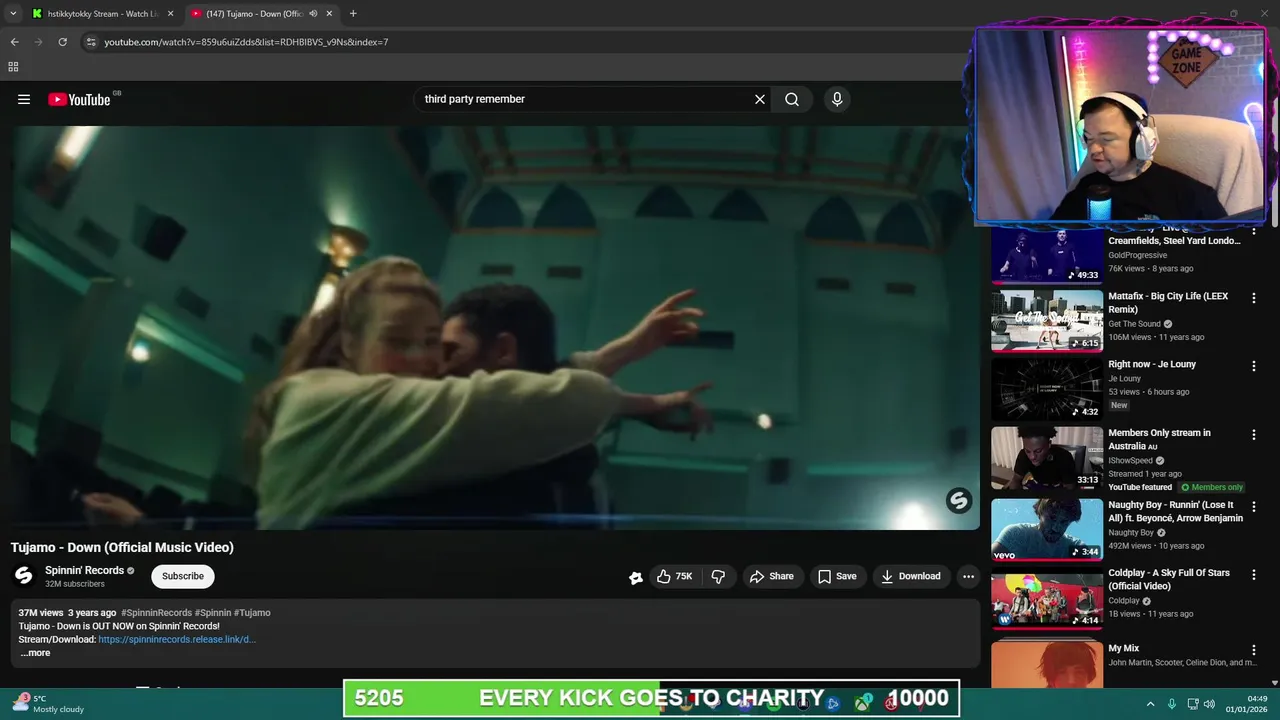
Task: Open a new browser tab
Action: pos(353,14)
